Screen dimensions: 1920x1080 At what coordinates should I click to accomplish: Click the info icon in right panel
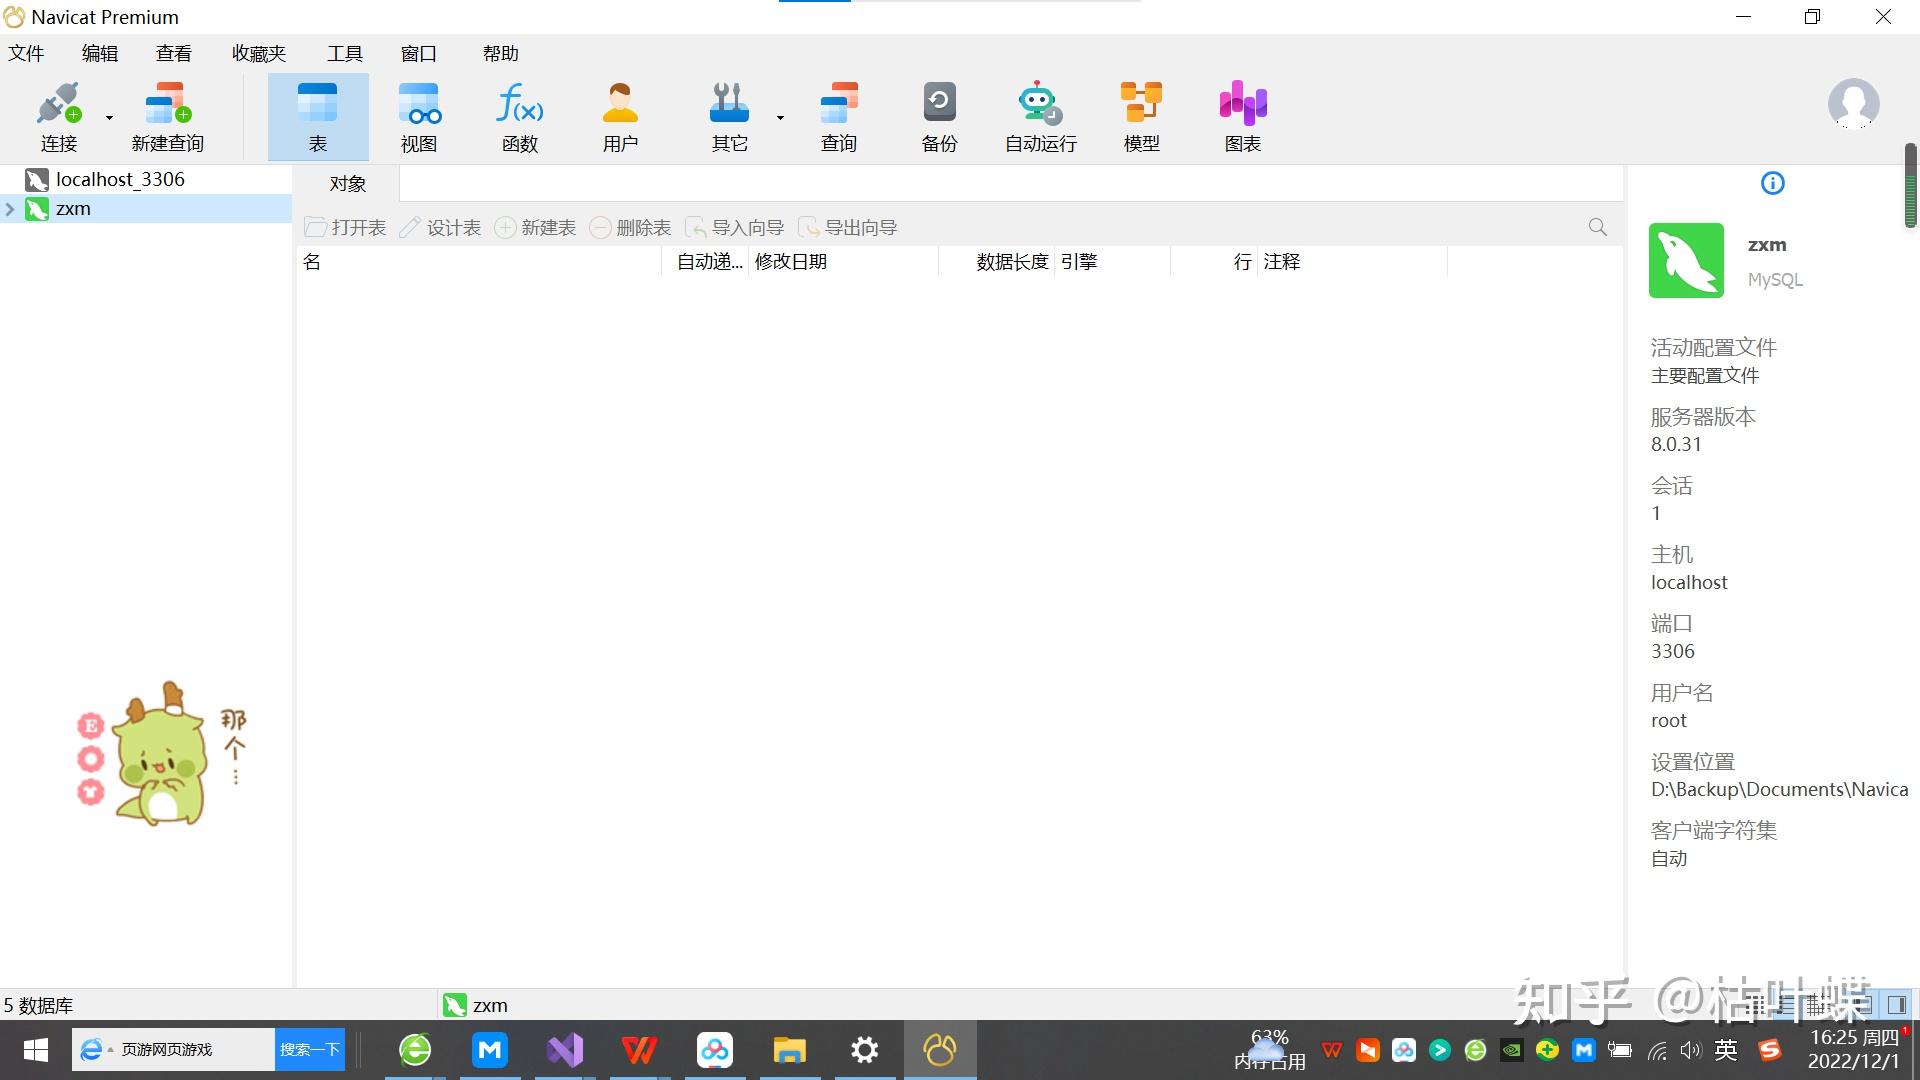(1772, 183)
